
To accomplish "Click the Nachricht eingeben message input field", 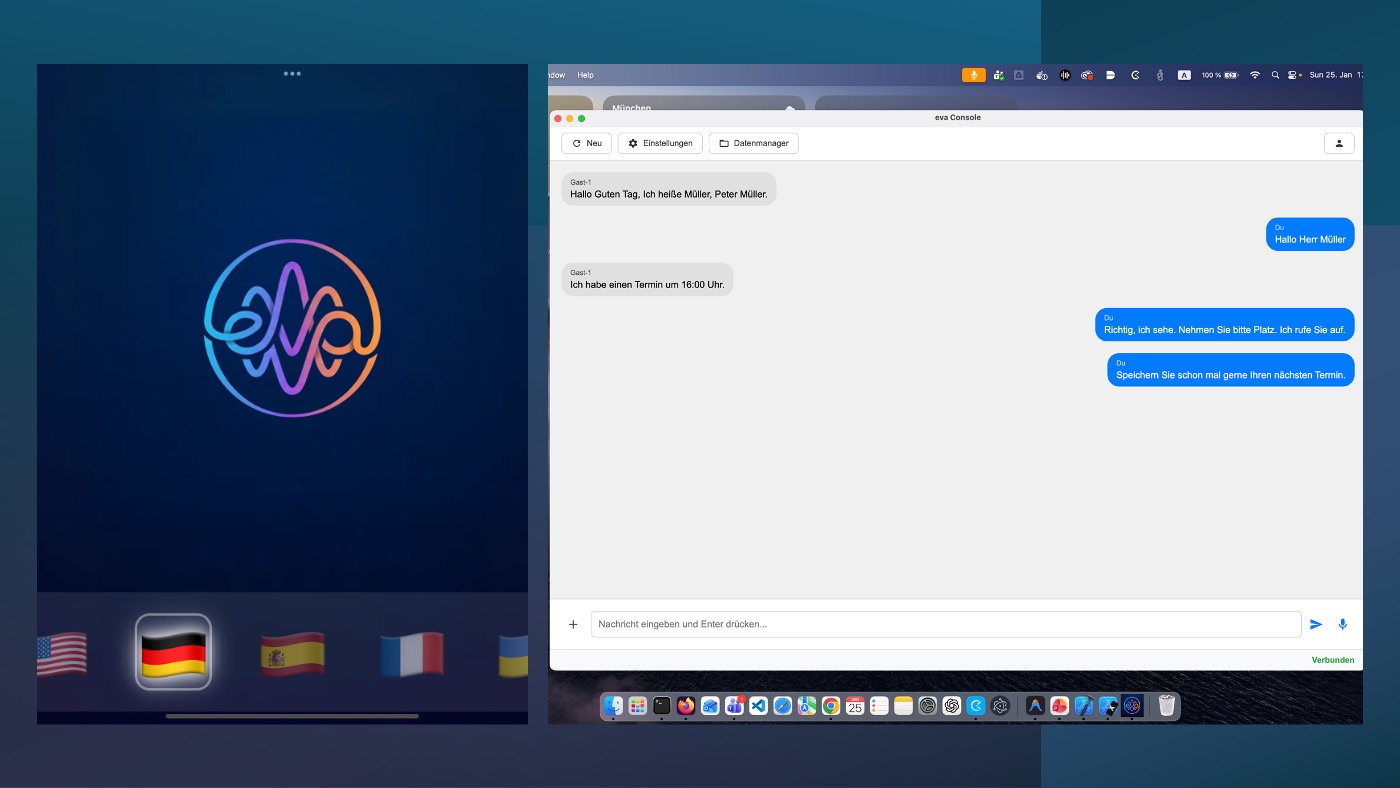I will coord(945,623).
